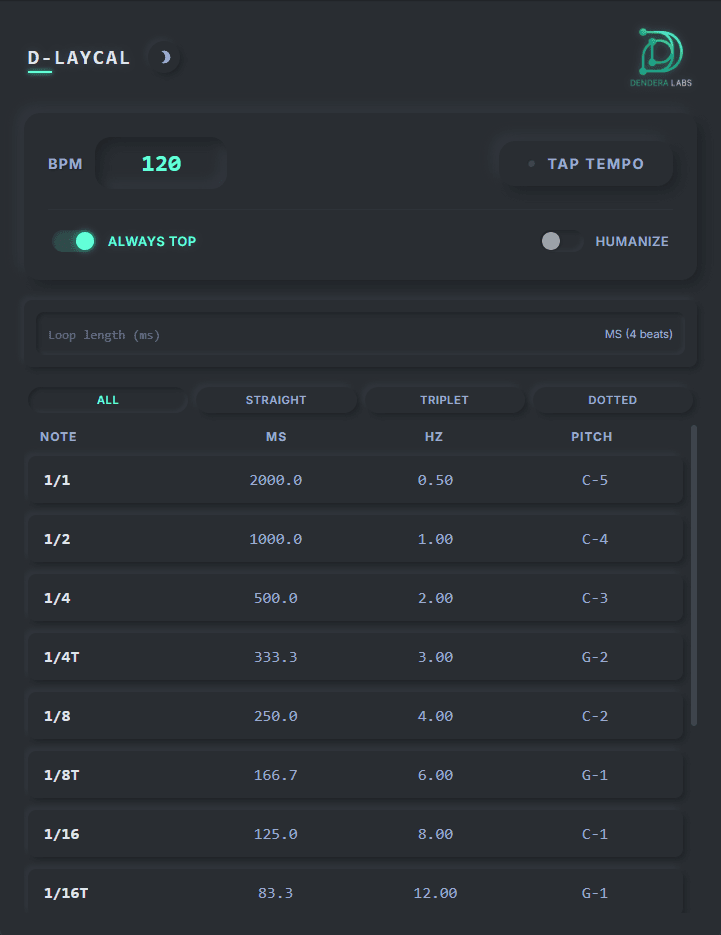Click the C-3 pitch value
721x935 pixels.
click(595, 598)
